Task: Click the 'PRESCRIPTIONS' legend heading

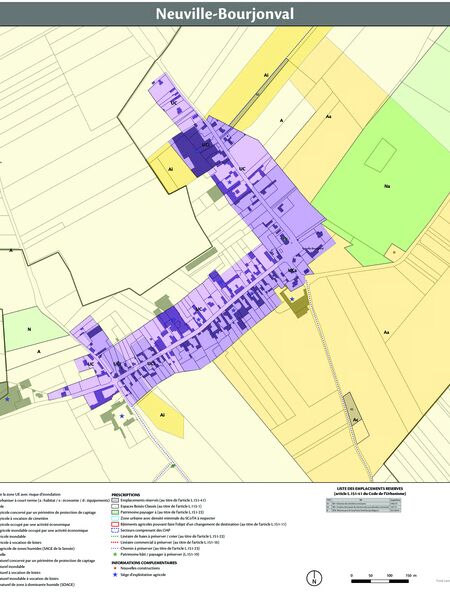Action: [126, 495]
